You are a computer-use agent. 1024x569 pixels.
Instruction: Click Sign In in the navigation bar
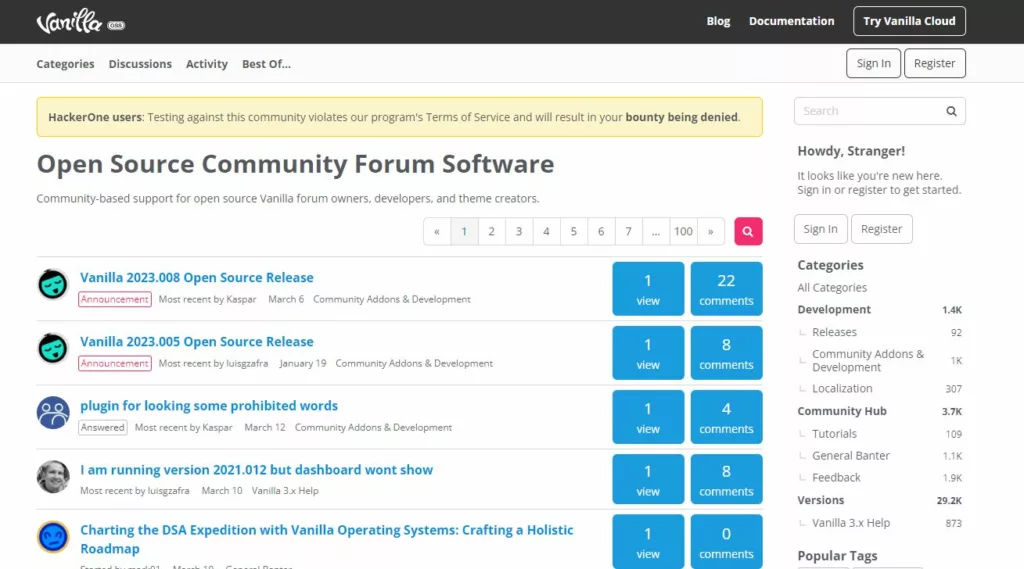click(x=873, y=63)
